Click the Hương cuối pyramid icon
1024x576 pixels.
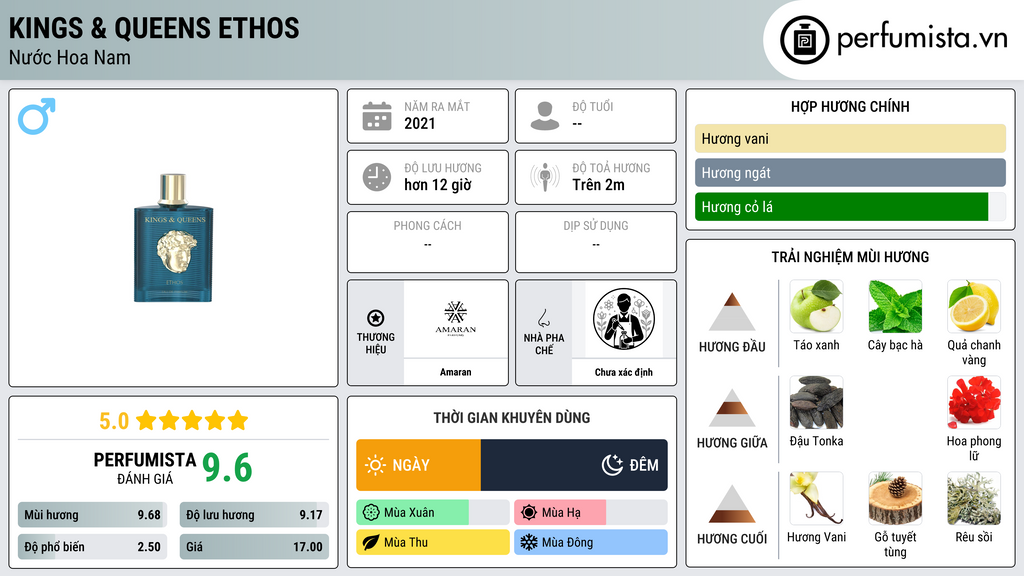coord(732,504)
